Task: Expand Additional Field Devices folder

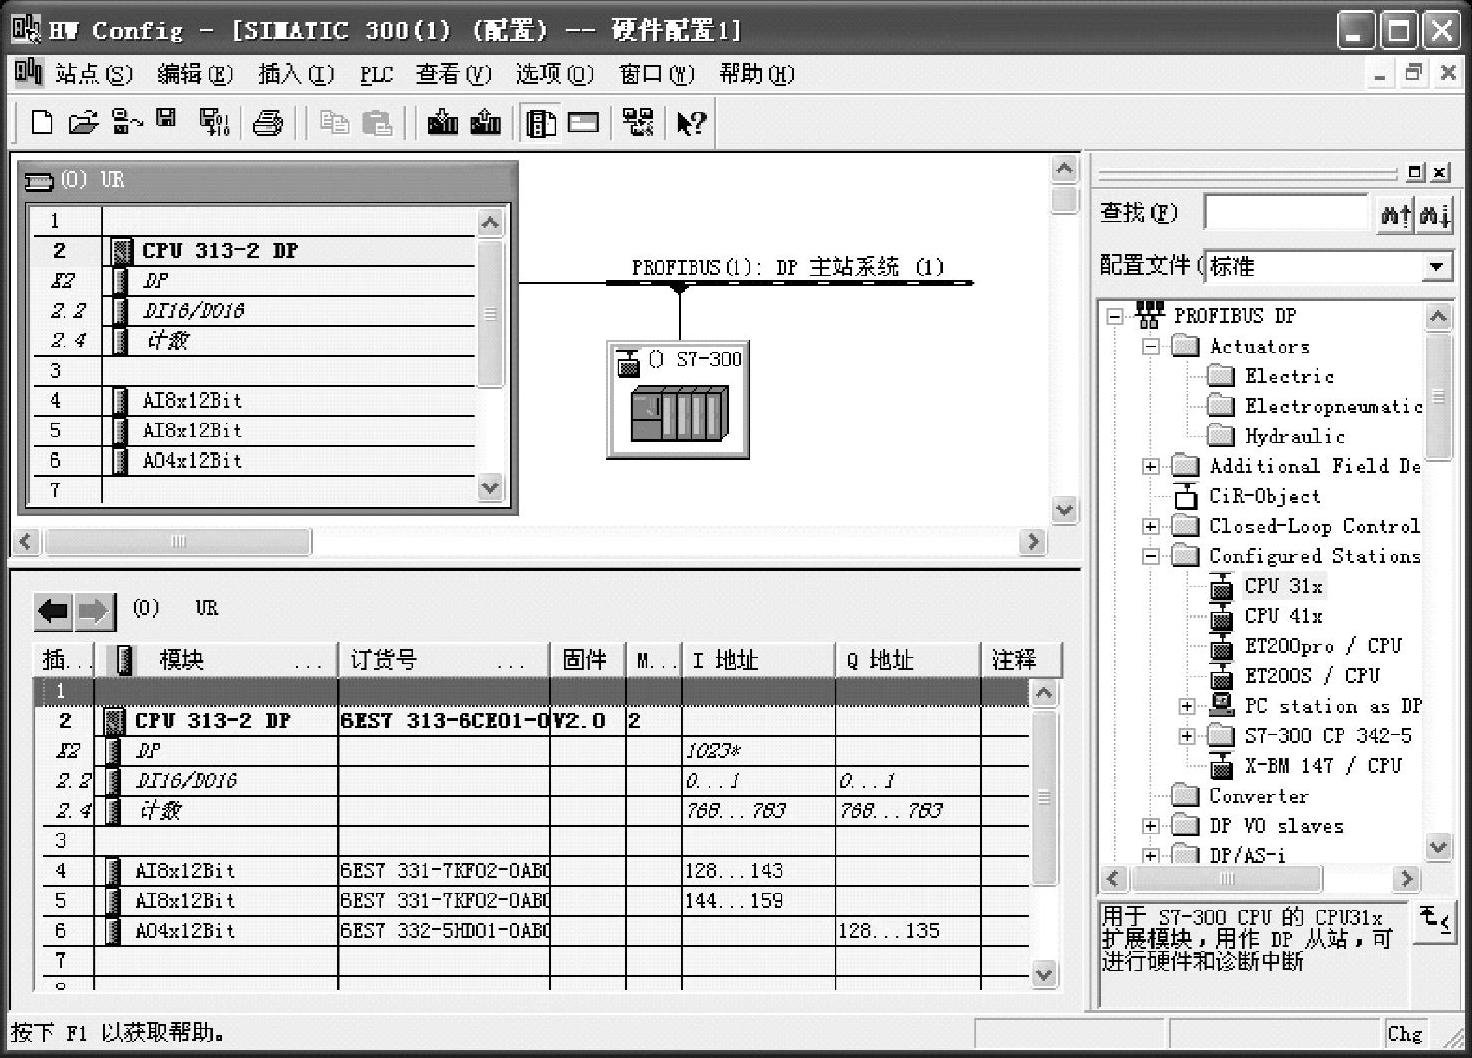Action: [1151, 466]
